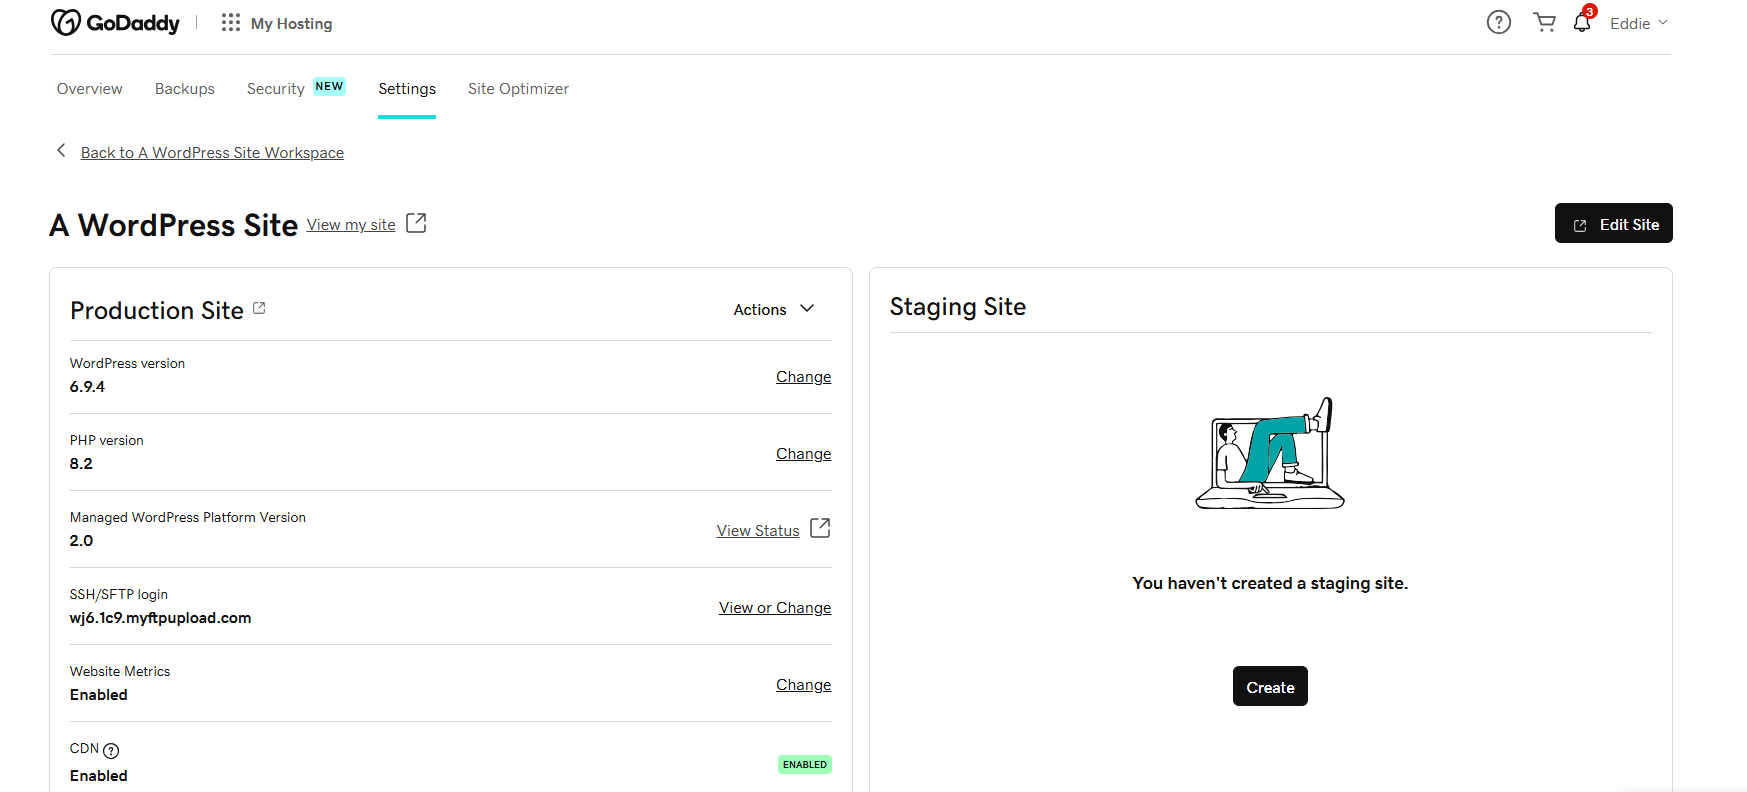The width and height of the screenshot is (1747, 792).
Task: Click View or Change for SSH/SFTP login
Action: pos(775,608)
